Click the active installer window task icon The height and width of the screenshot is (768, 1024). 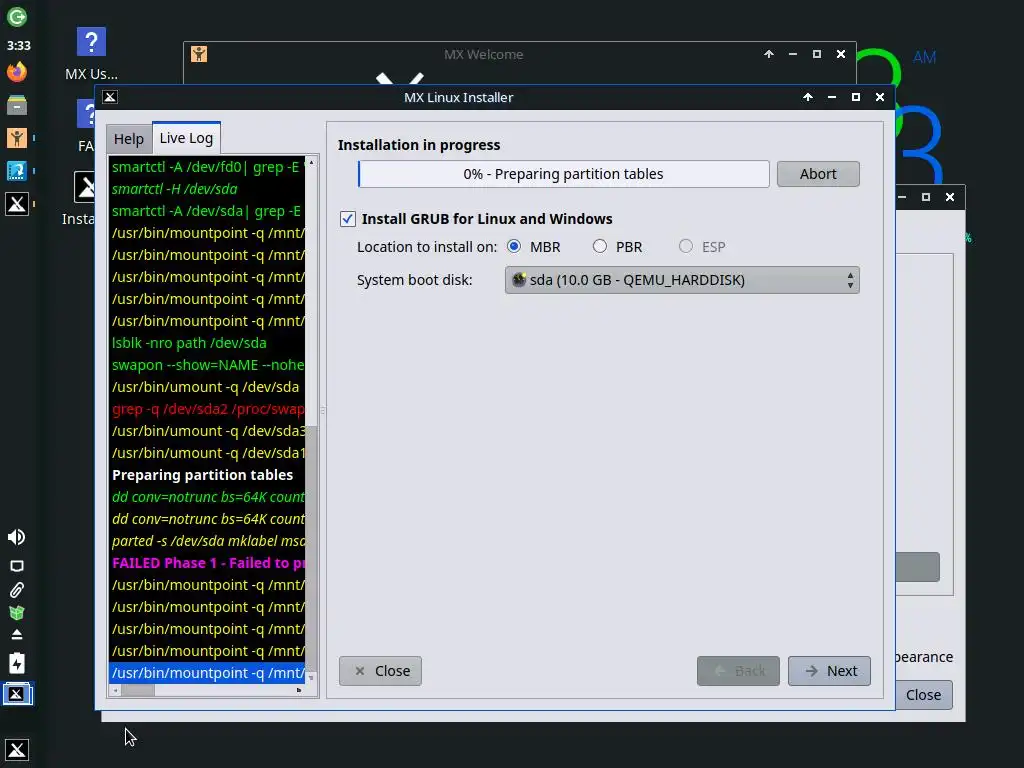click(17, 694)
